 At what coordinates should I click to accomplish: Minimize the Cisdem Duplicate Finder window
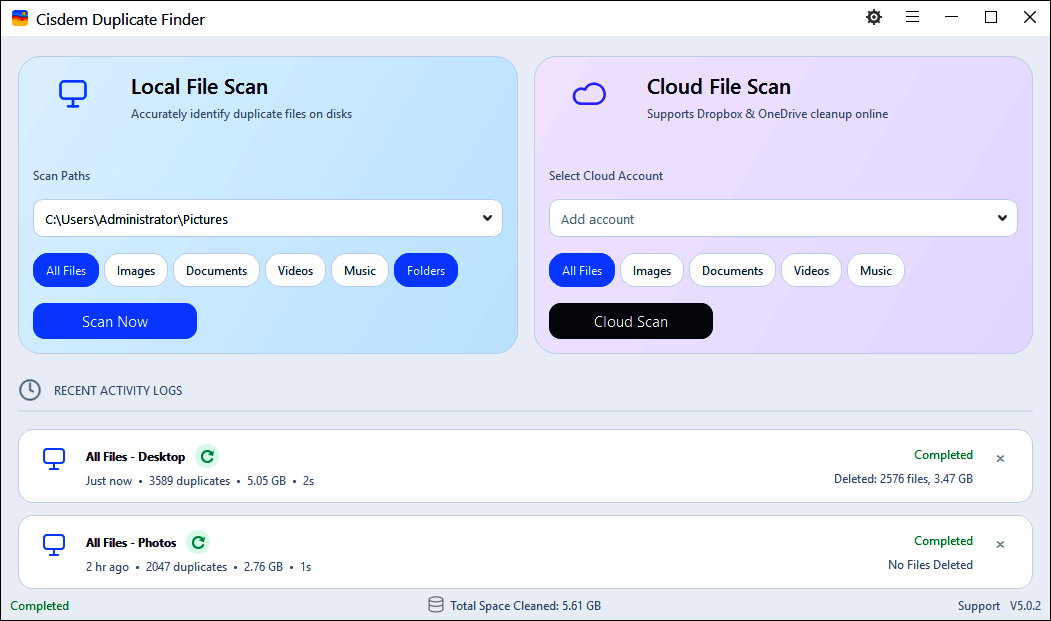click(951, 17)
